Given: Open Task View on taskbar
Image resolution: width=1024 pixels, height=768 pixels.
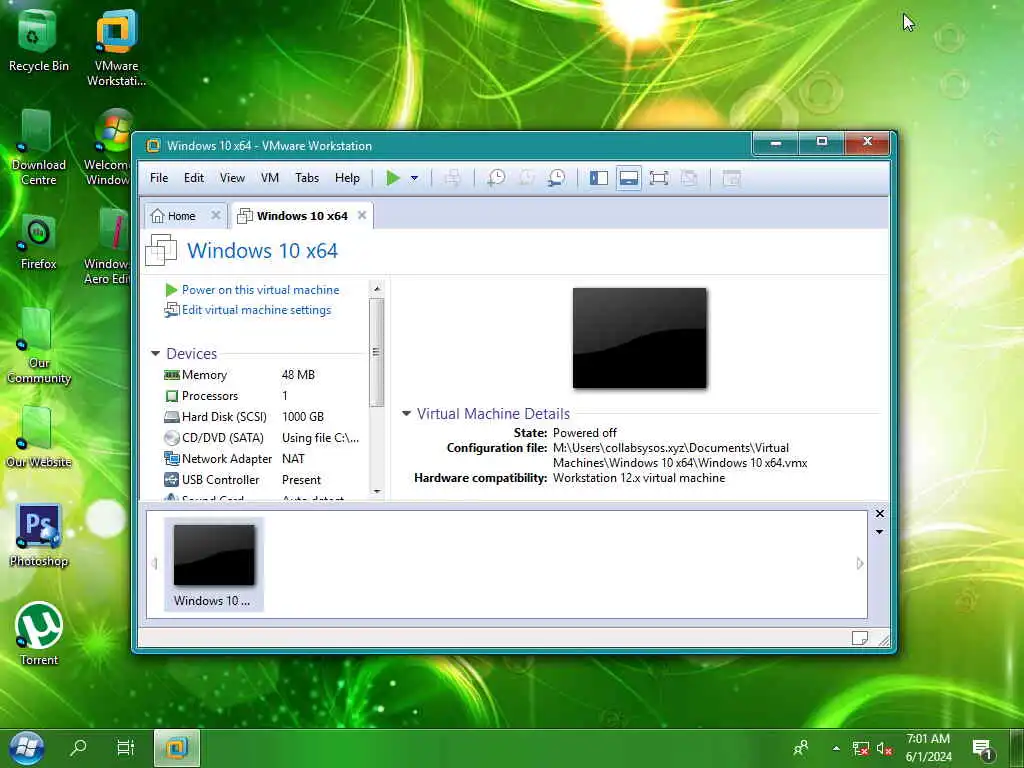Looking at the screenshot, I should 125,747.
